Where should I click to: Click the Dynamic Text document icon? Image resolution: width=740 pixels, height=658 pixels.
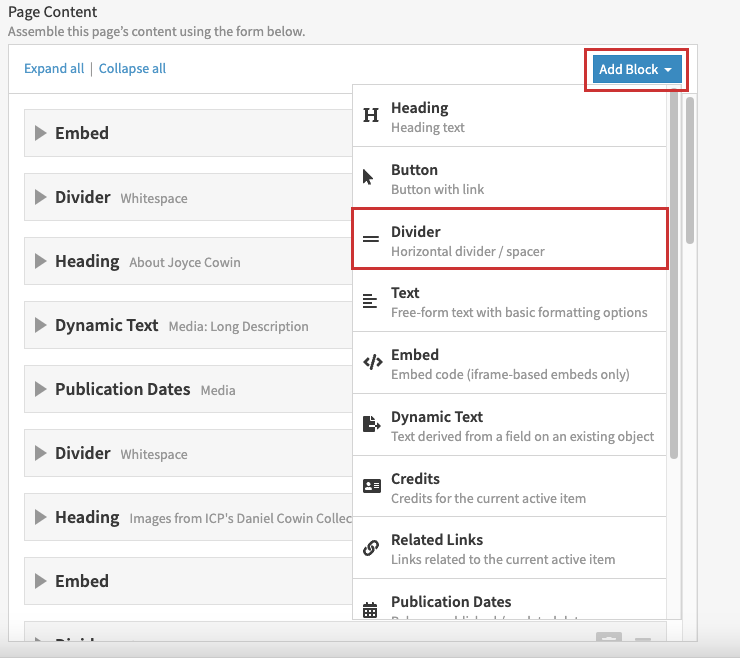371,425
